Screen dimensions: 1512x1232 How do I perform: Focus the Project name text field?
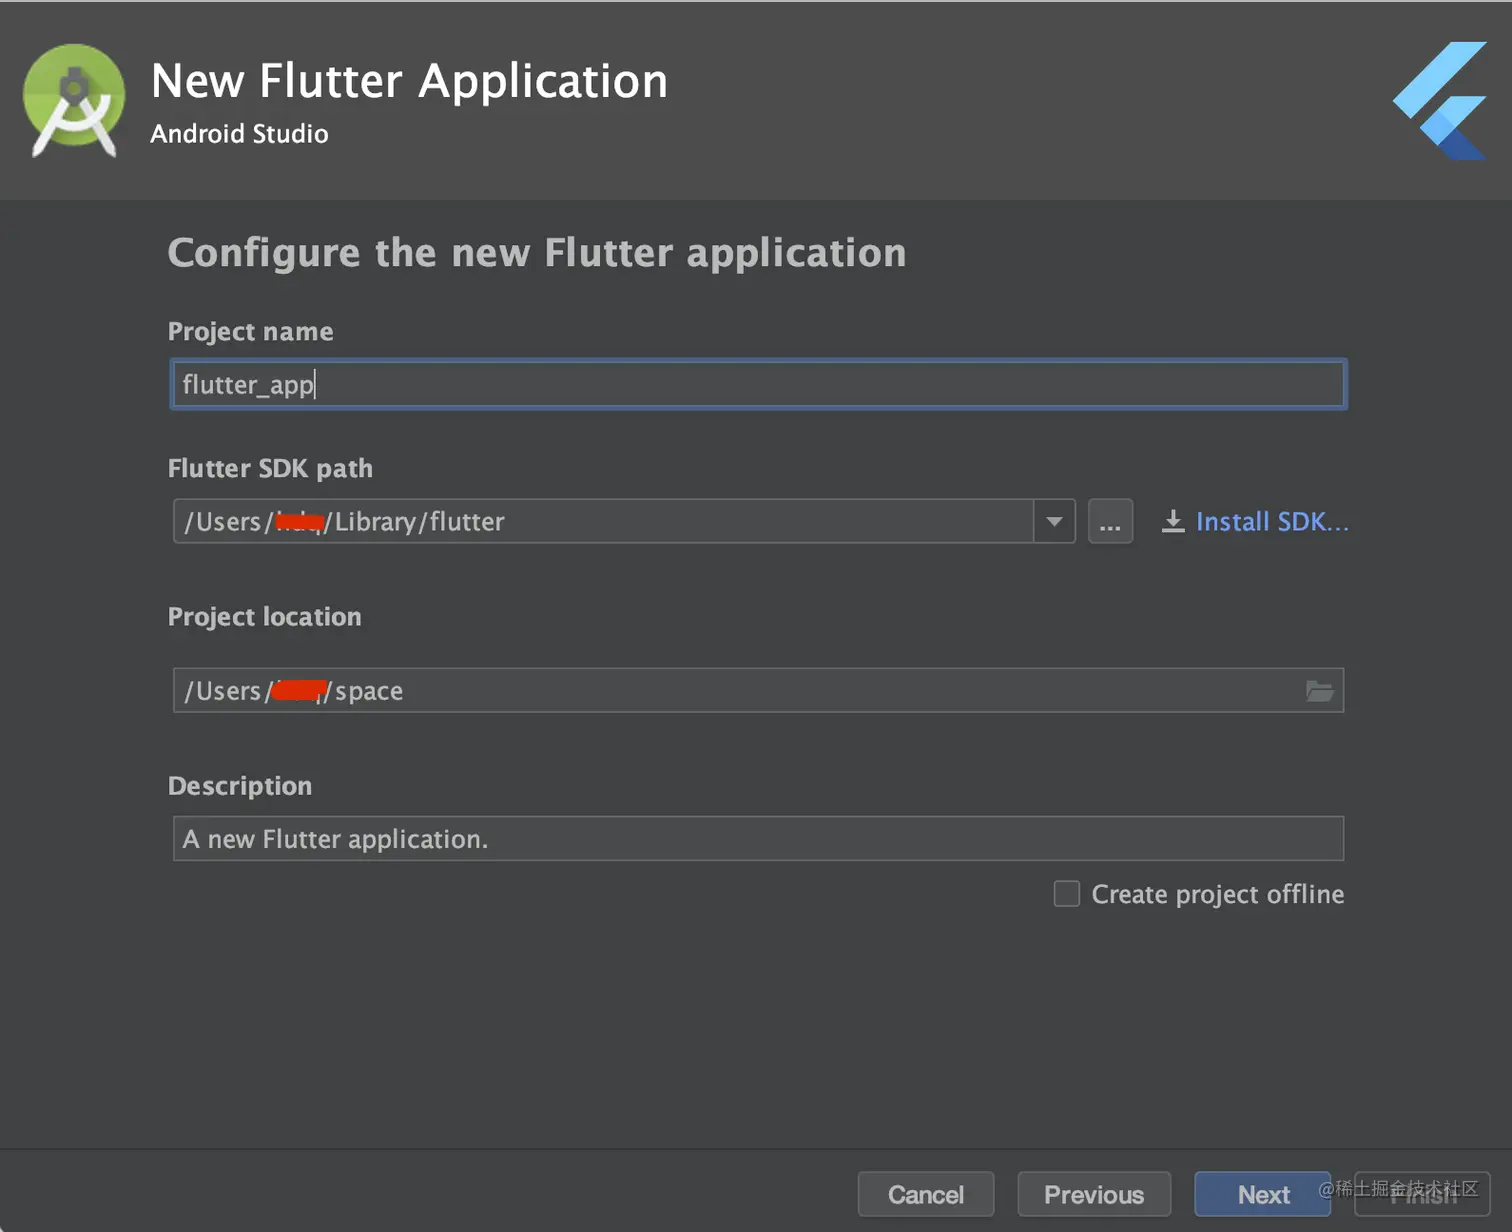758,385
